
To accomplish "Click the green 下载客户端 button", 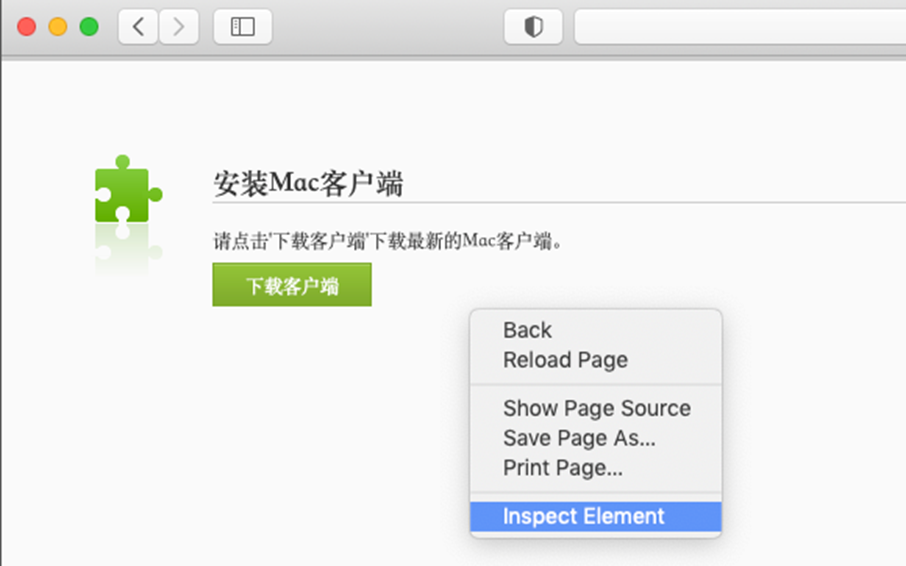I will point(292,286).
